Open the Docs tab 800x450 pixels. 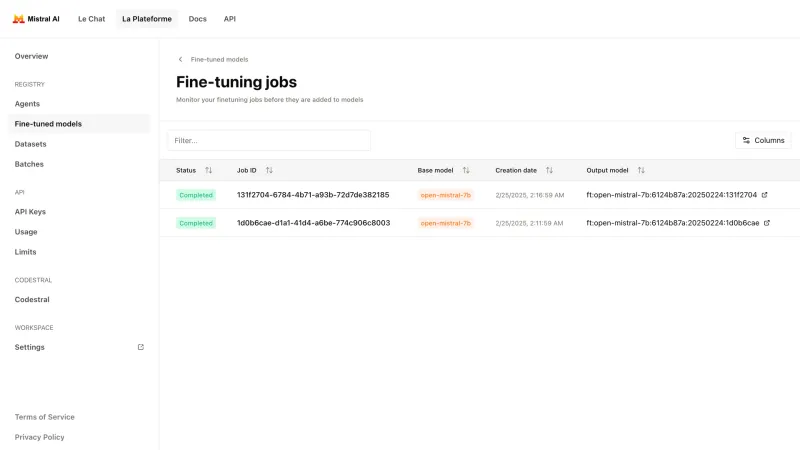click(197, 19)
